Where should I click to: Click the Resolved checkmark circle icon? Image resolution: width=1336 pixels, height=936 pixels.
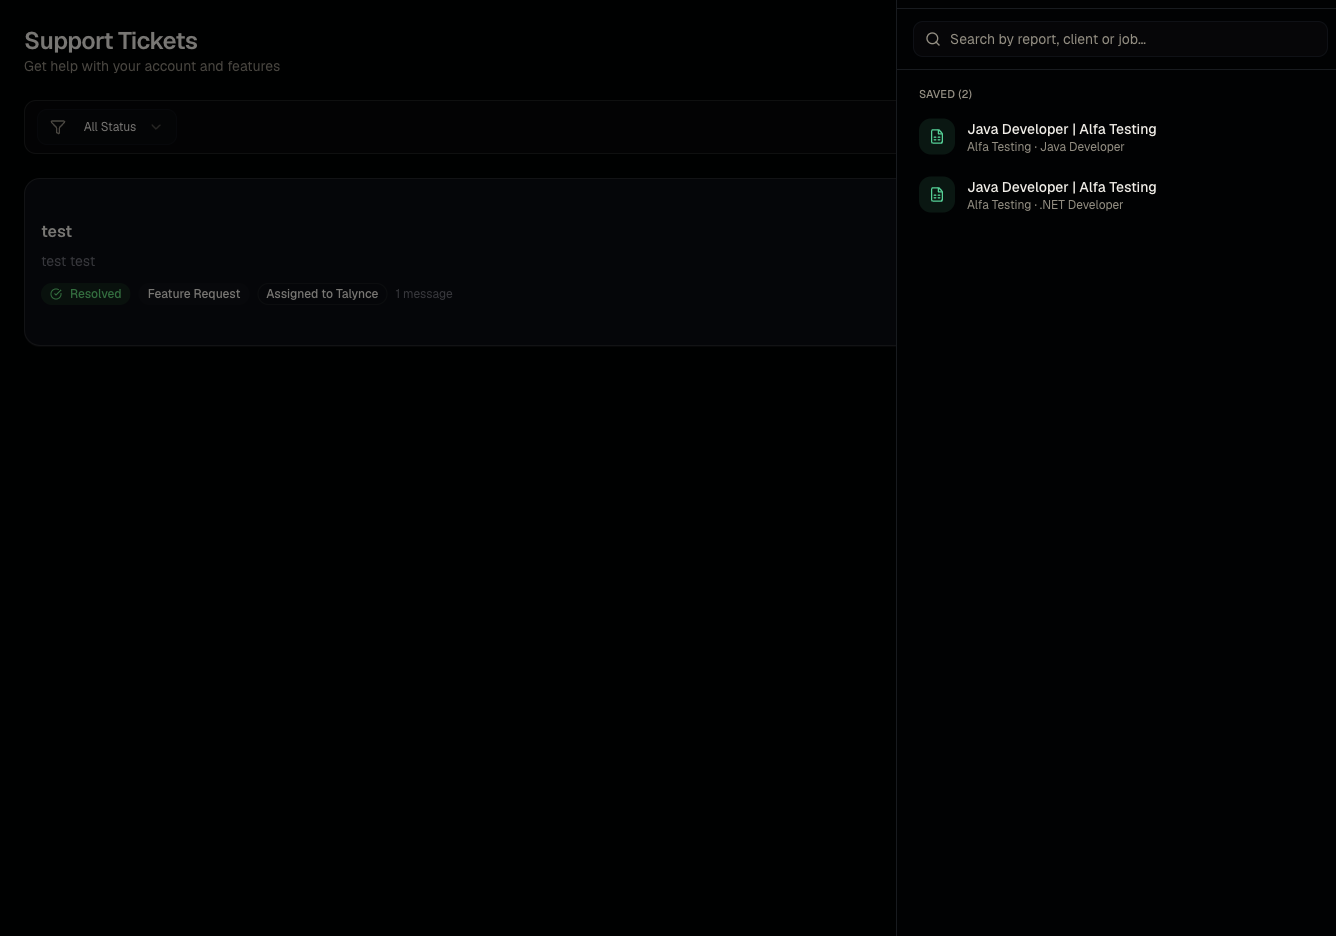56,294
